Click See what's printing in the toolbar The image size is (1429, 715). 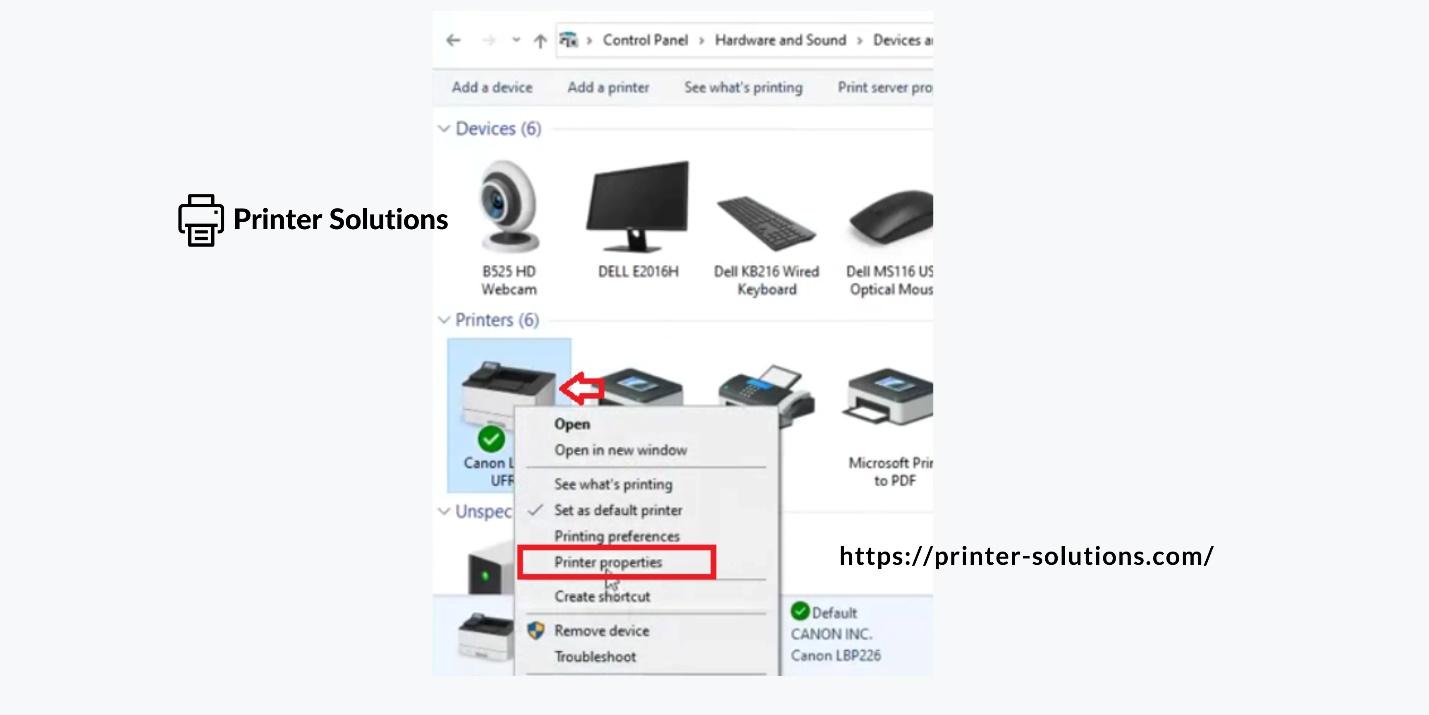pyautogui.click(x=743, y=88)
